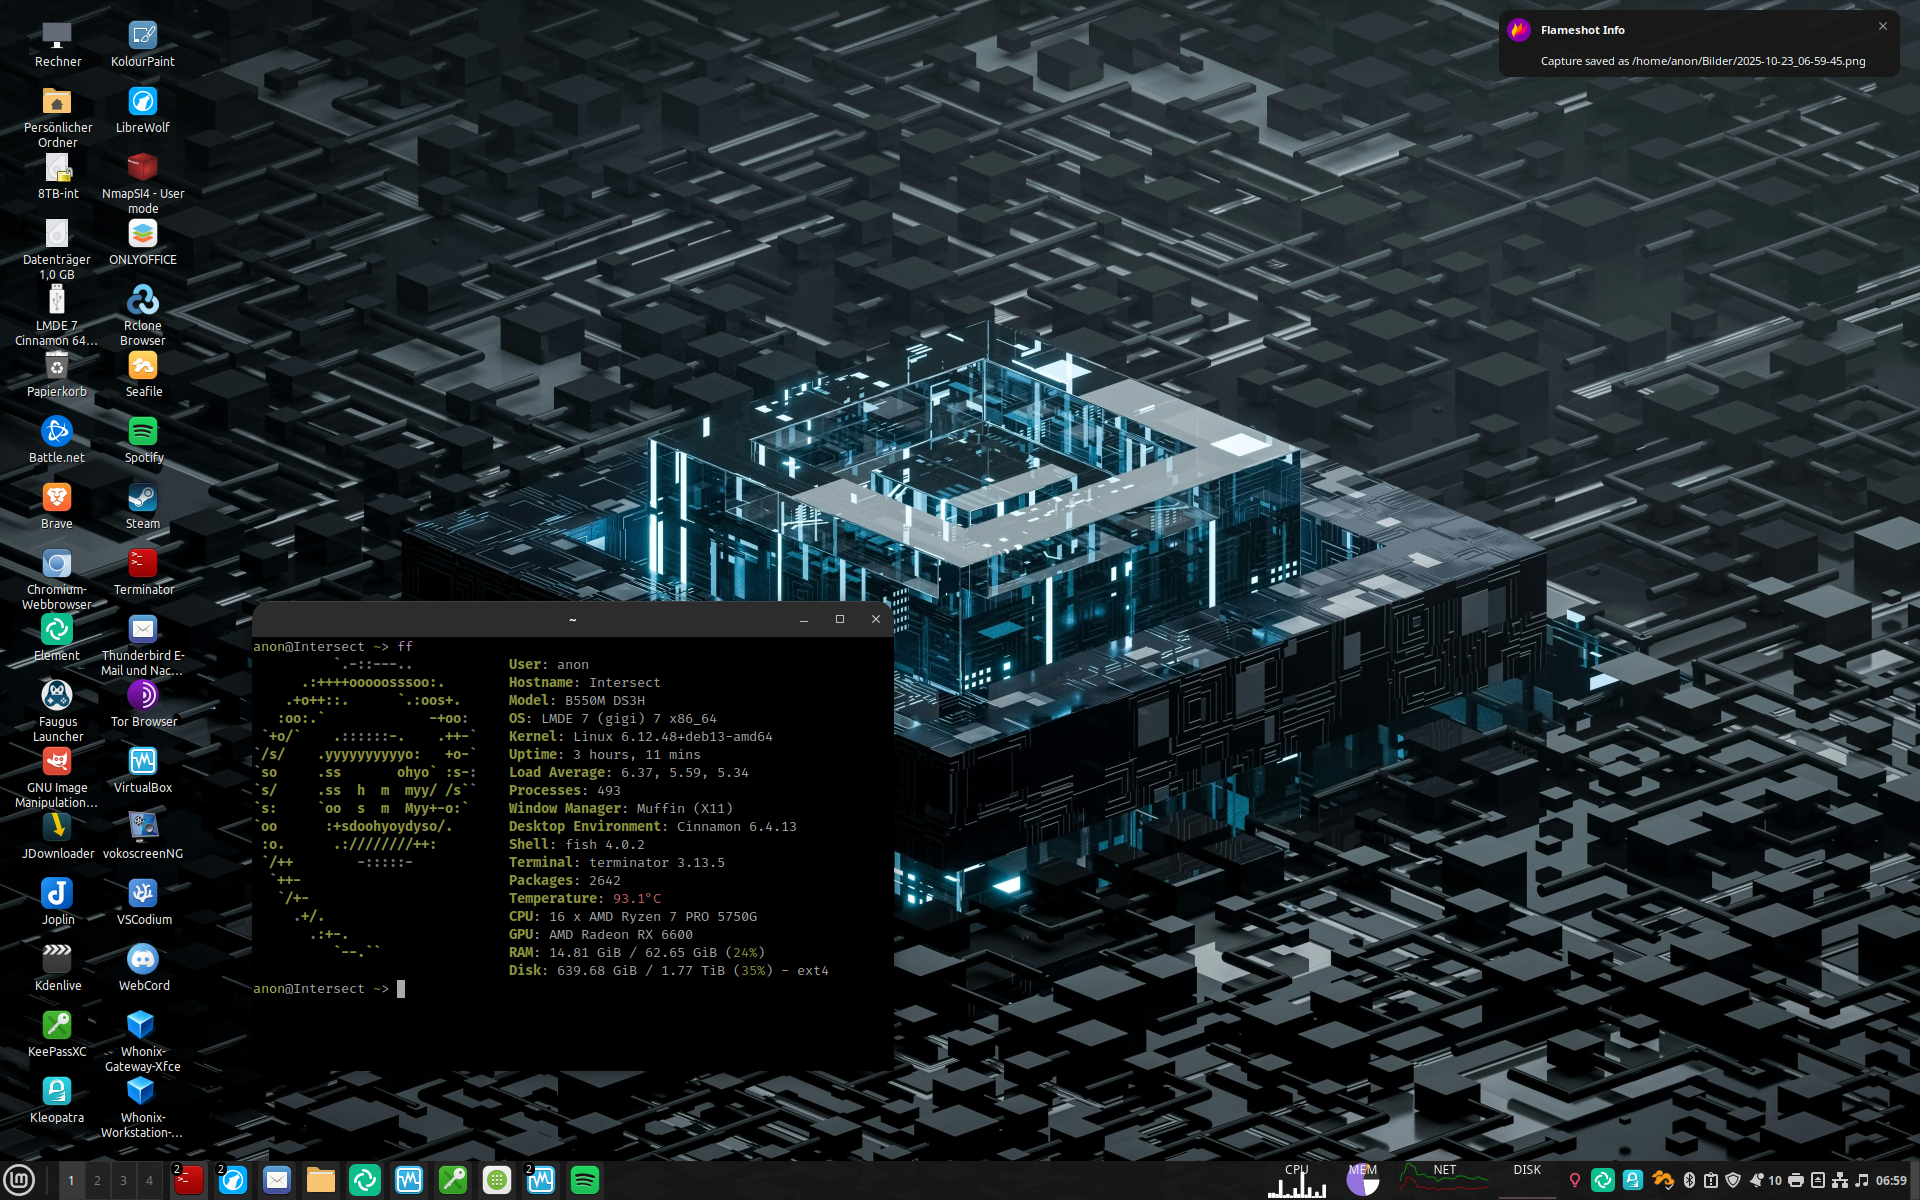Viewport: 1920px width, 1200px height.
Task: Click the MEM usage pie graph applet
Action: tap(1362, 1180)
